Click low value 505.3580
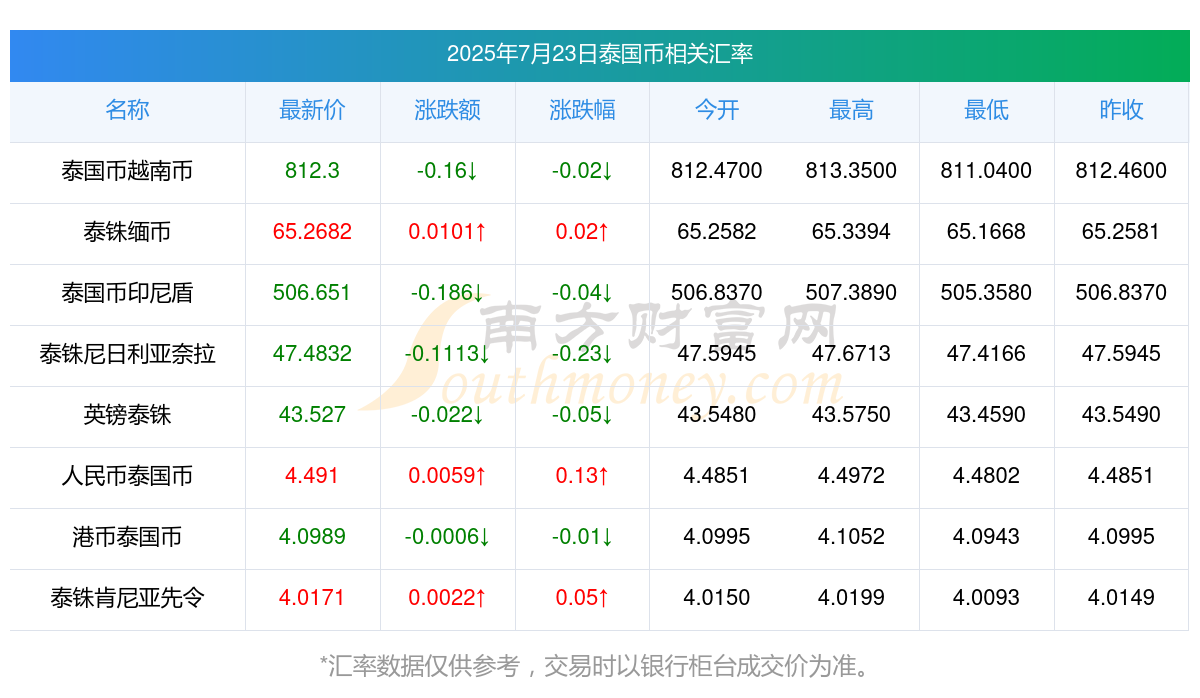This screenshot has width=1200, height=698. (x=986, y=293)
